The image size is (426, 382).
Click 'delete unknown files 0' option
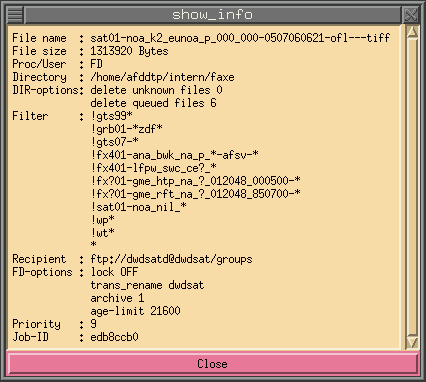point(156,90)
